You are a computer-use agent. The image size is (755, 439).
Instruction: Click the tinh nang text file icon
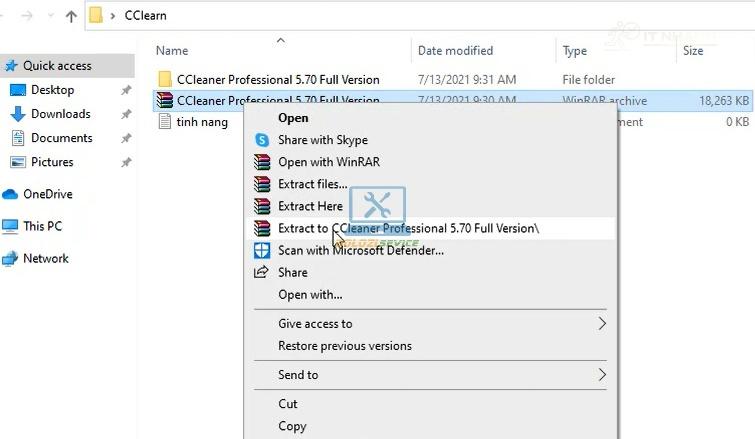tap(165, 122)
